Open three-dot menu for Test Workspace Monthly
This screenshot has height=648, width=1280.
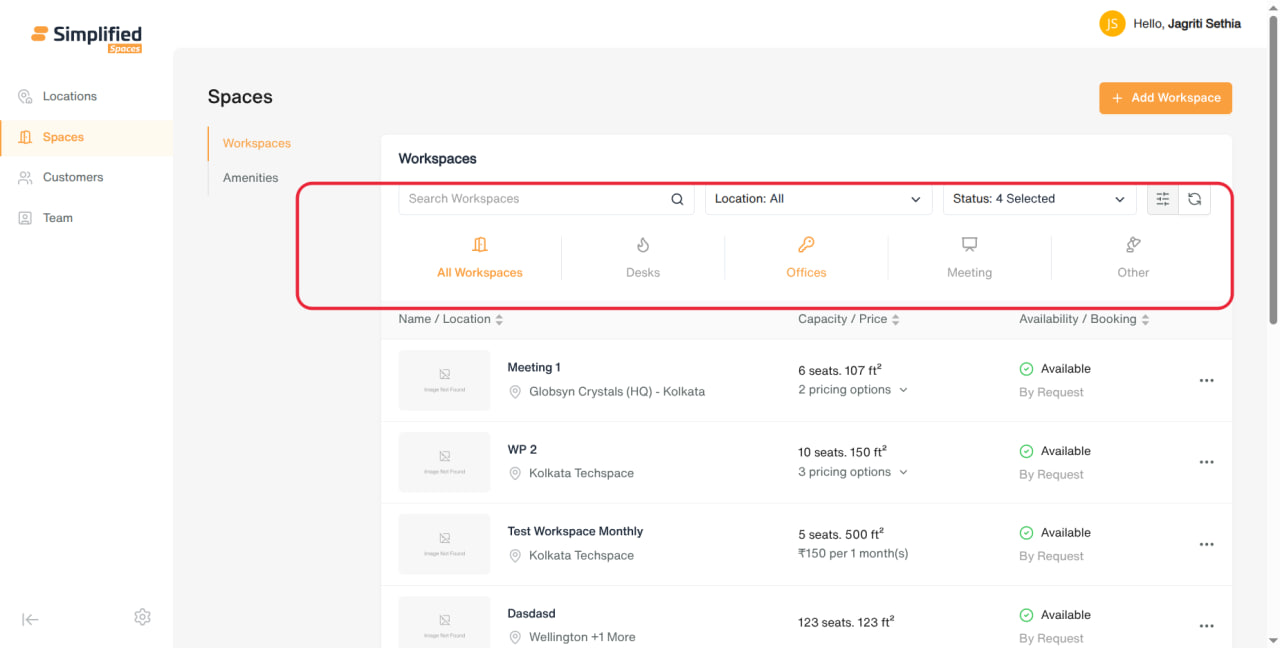coord(1207,545)
